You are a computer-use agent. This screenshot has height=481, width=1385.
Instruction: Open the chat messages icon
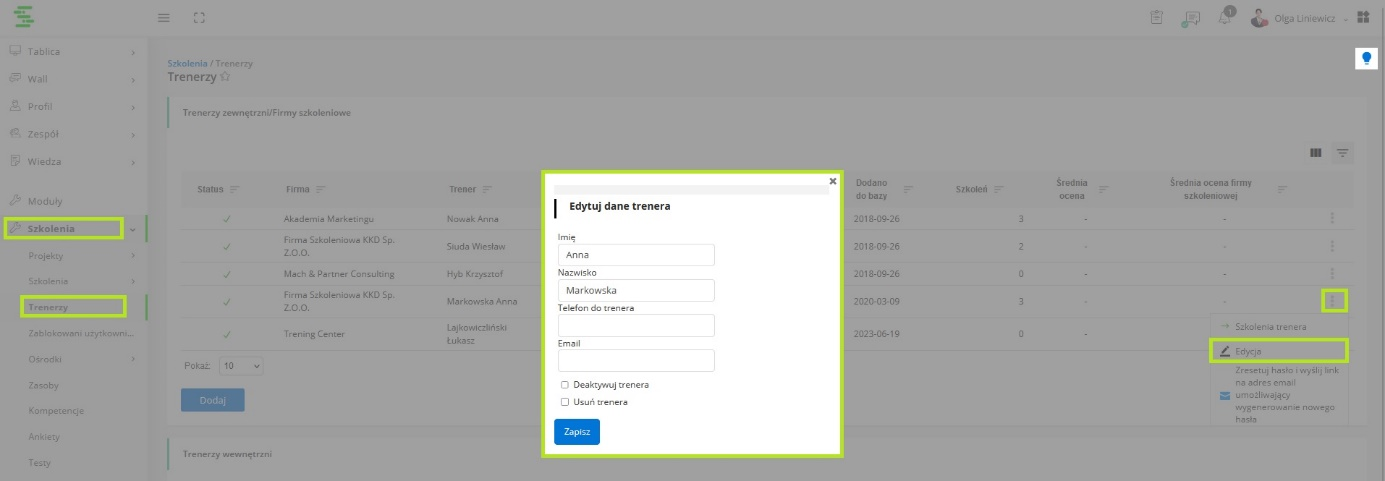1190,18
